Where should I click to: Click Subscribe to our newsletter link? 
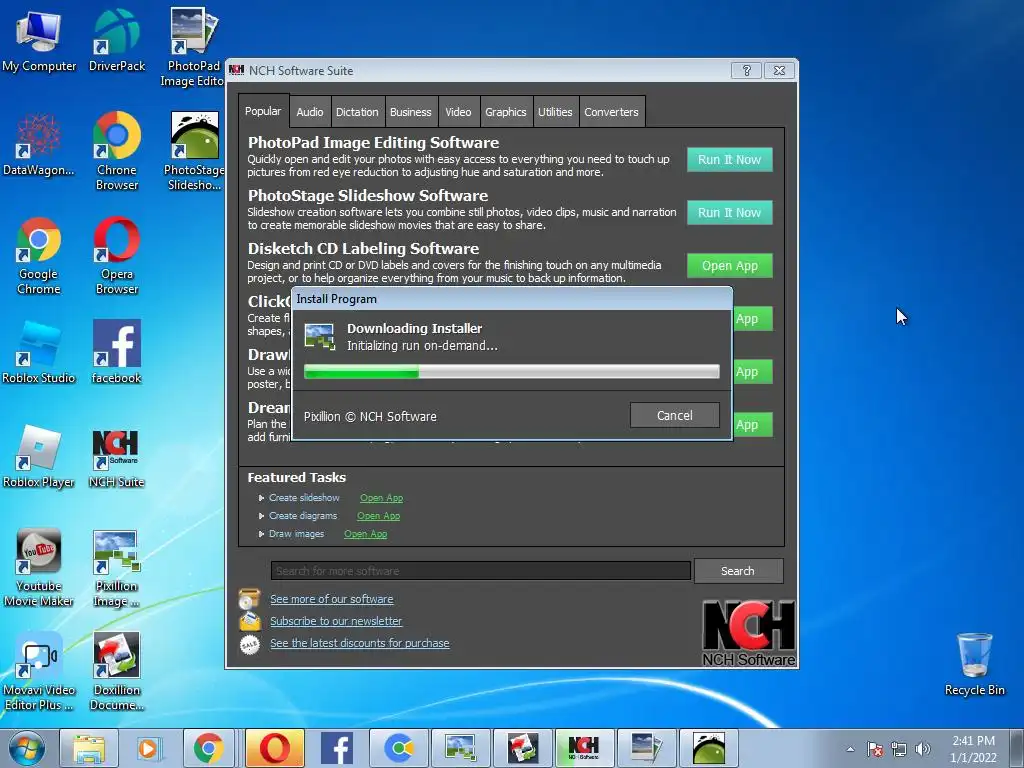336,621
